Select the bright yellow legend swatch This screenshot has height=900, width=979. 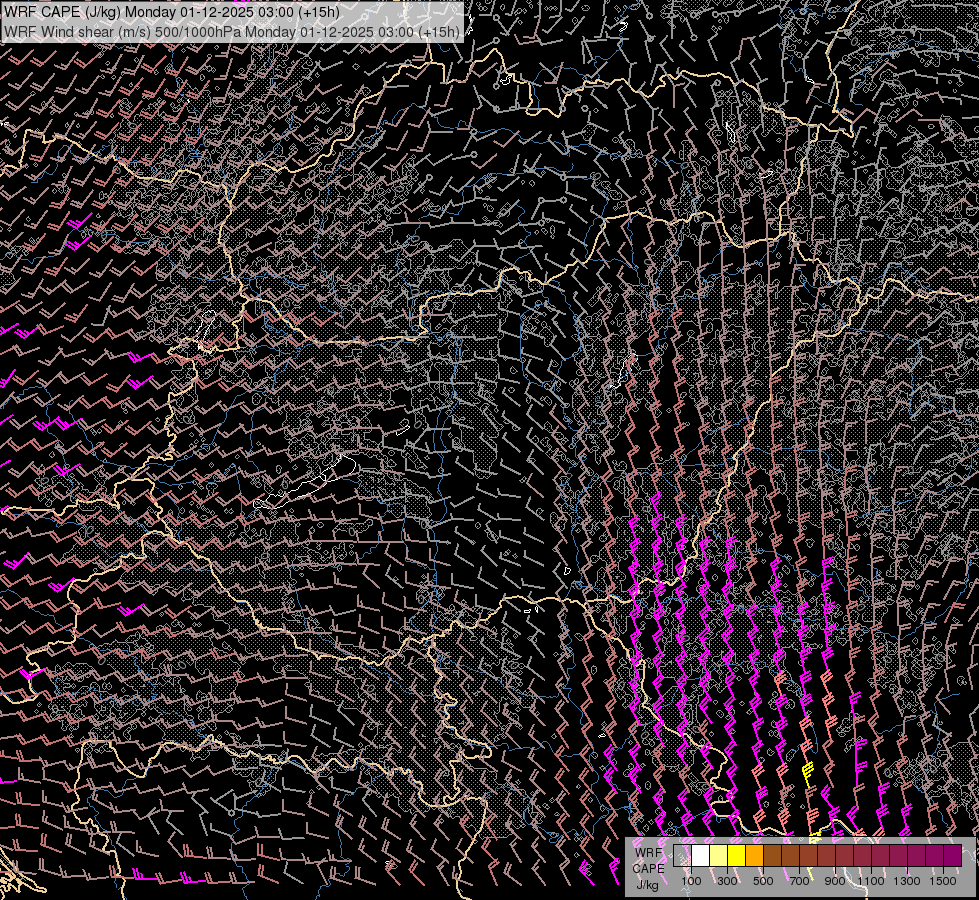(736, 855)
